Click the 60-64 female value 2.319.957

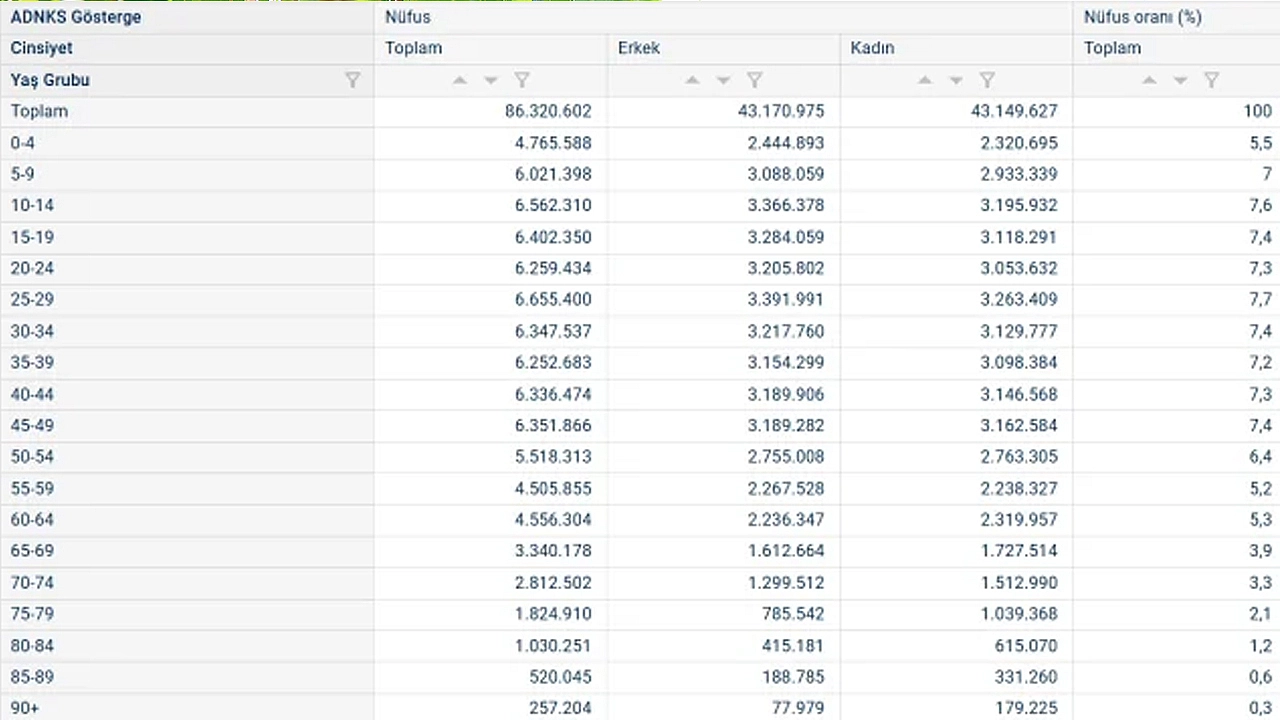(1019, 519)
